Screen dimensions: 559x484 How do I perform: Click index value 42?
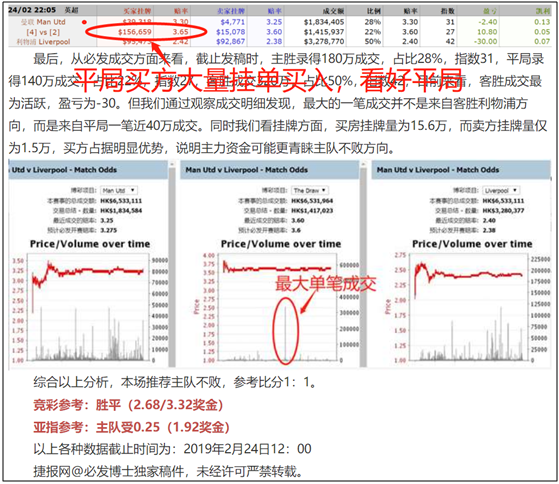click(x=451, y=42)
